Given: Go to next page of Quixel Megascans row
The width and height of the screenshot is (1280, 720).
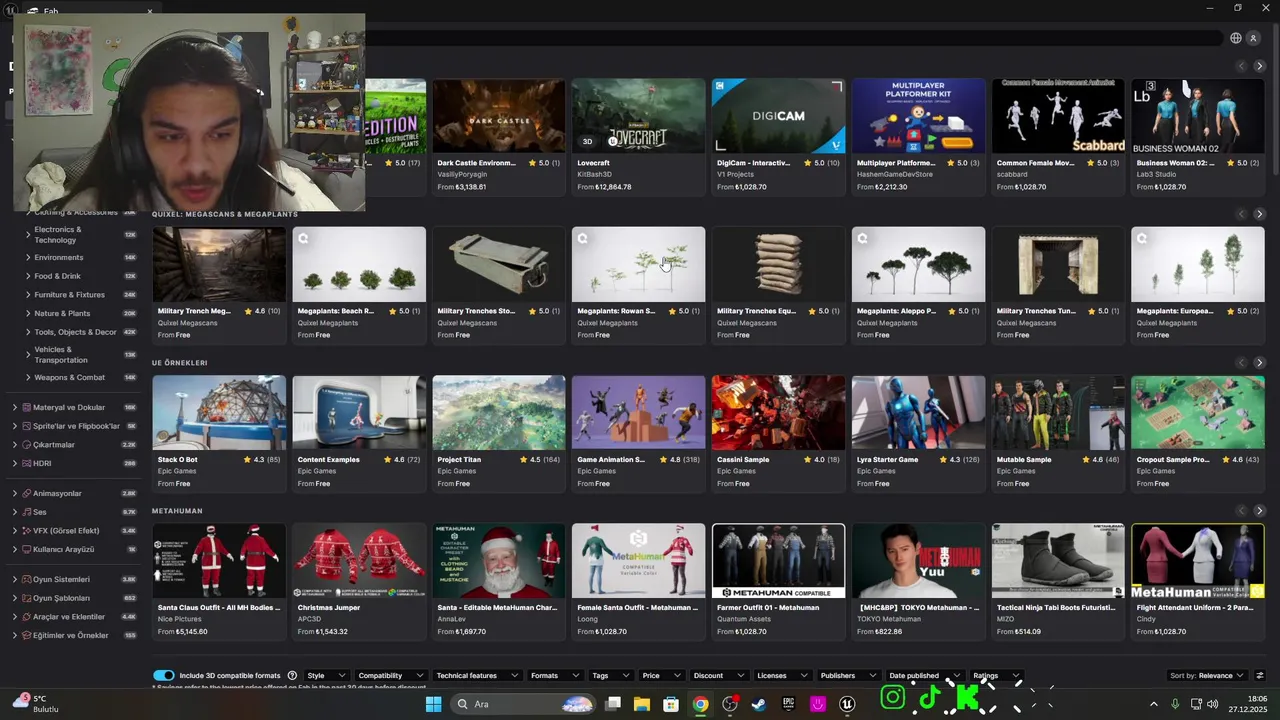Looking at the screenshot, I should pyautogui.click(x=1259, y=214).
